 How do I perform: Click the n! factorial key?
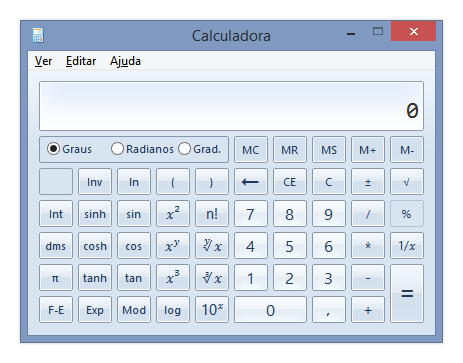pos(212,214)
